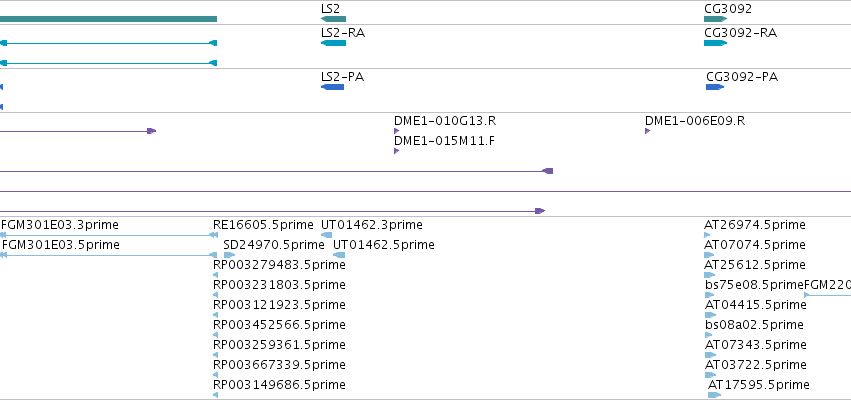Image resolution: width=851 pixels, height=400 pixels.
Task: Click the LS2-RA transcript glyph
Action: pyautogui.click(x=333, y=43)
